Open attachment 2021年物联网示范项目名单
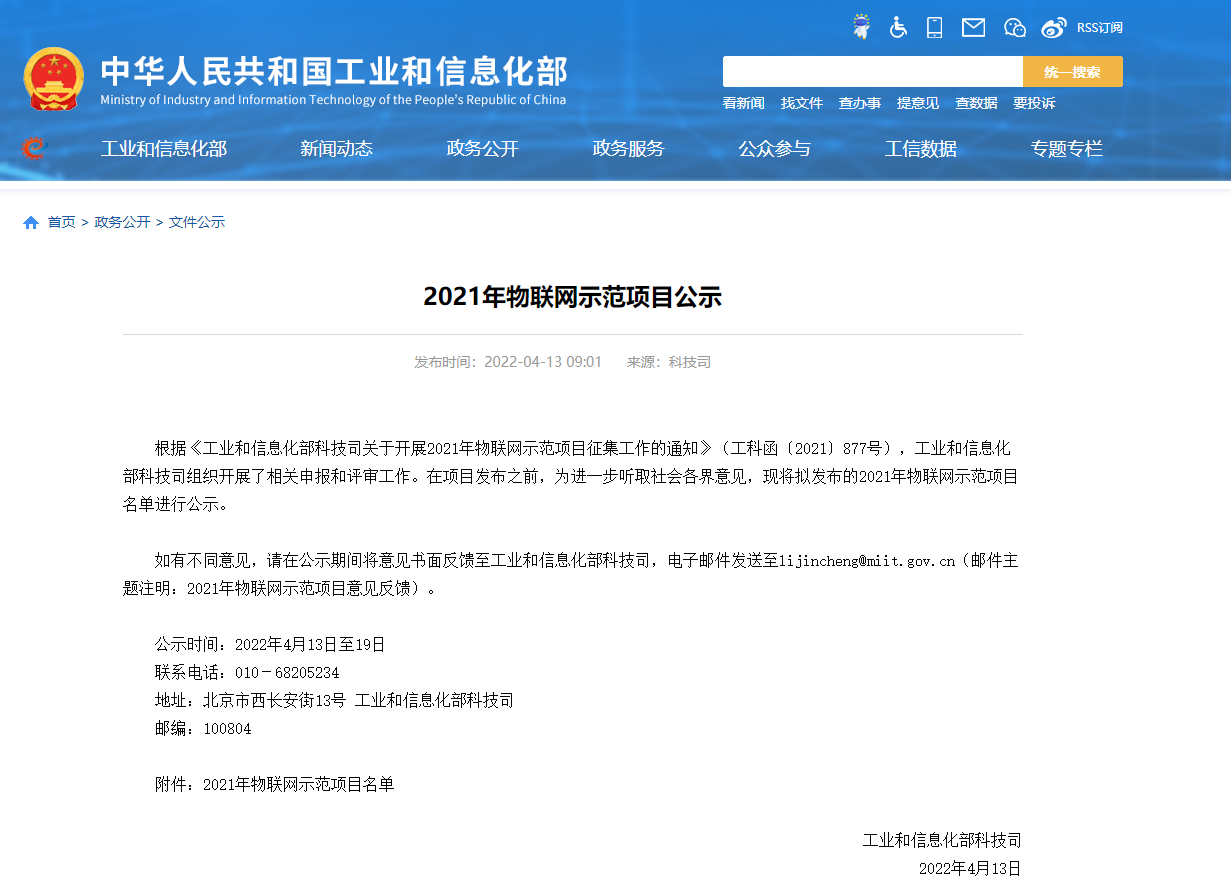The image size is (1231, 878). [x=299, y=785]
